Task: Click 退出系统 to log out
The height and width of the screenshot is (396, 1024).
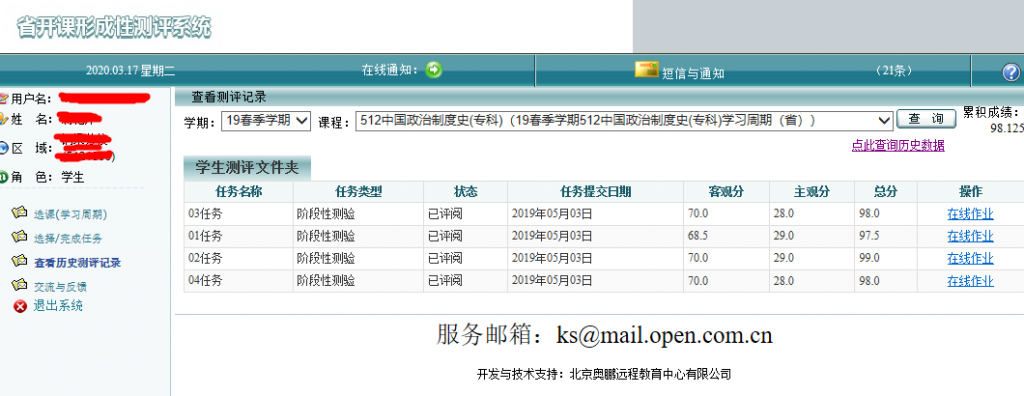Action: point(58,306)
